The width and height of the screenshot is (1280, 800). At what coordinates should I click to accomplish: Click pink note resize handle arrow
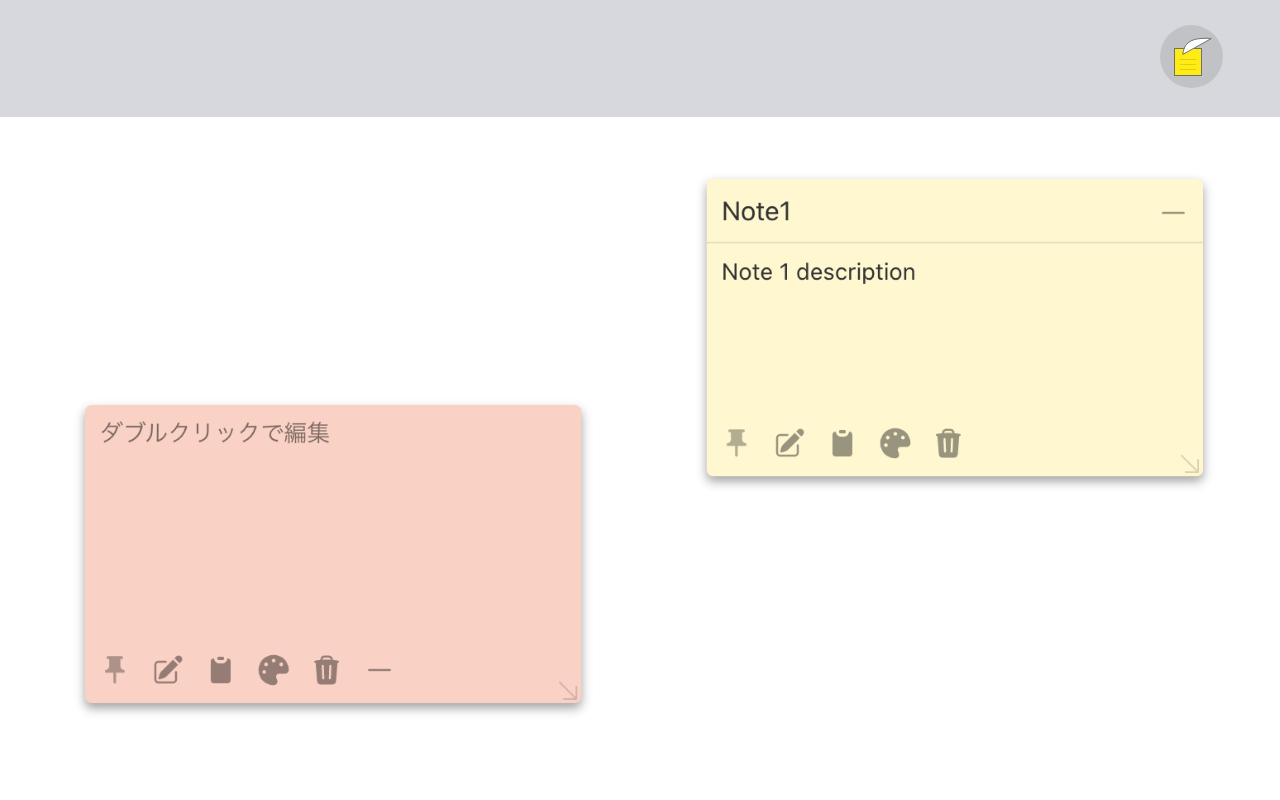click(x=568, y=690)
